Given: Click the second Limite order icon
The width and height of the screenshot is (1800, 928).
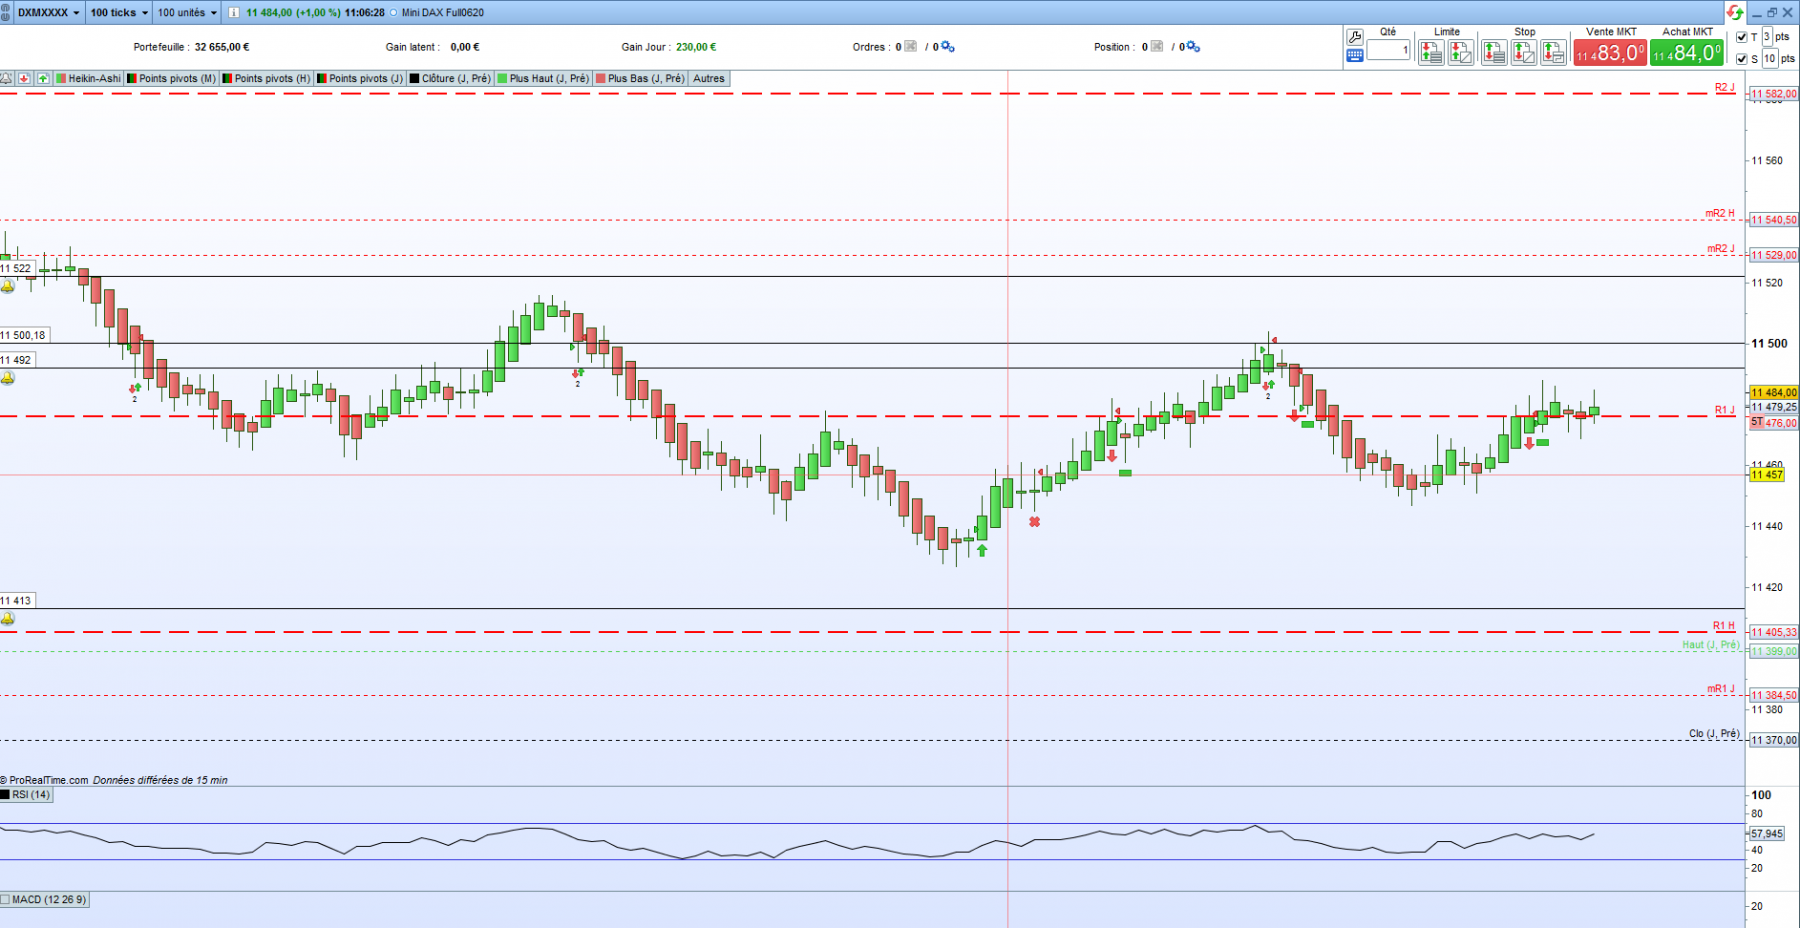Looking at the screenshot, I should point(1461,52).
